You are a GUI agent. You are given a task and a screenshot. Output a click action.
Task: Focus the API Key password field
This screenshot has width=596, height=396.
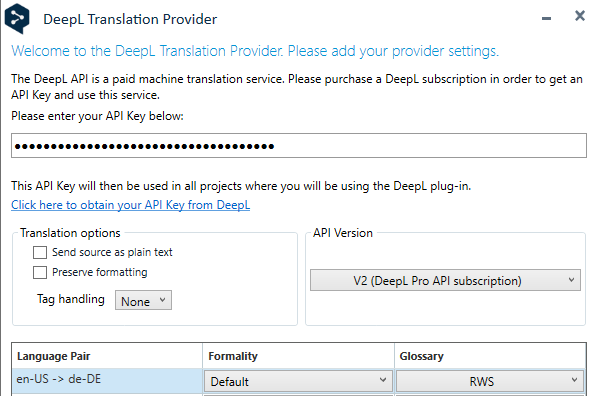(x=299, y=146)
